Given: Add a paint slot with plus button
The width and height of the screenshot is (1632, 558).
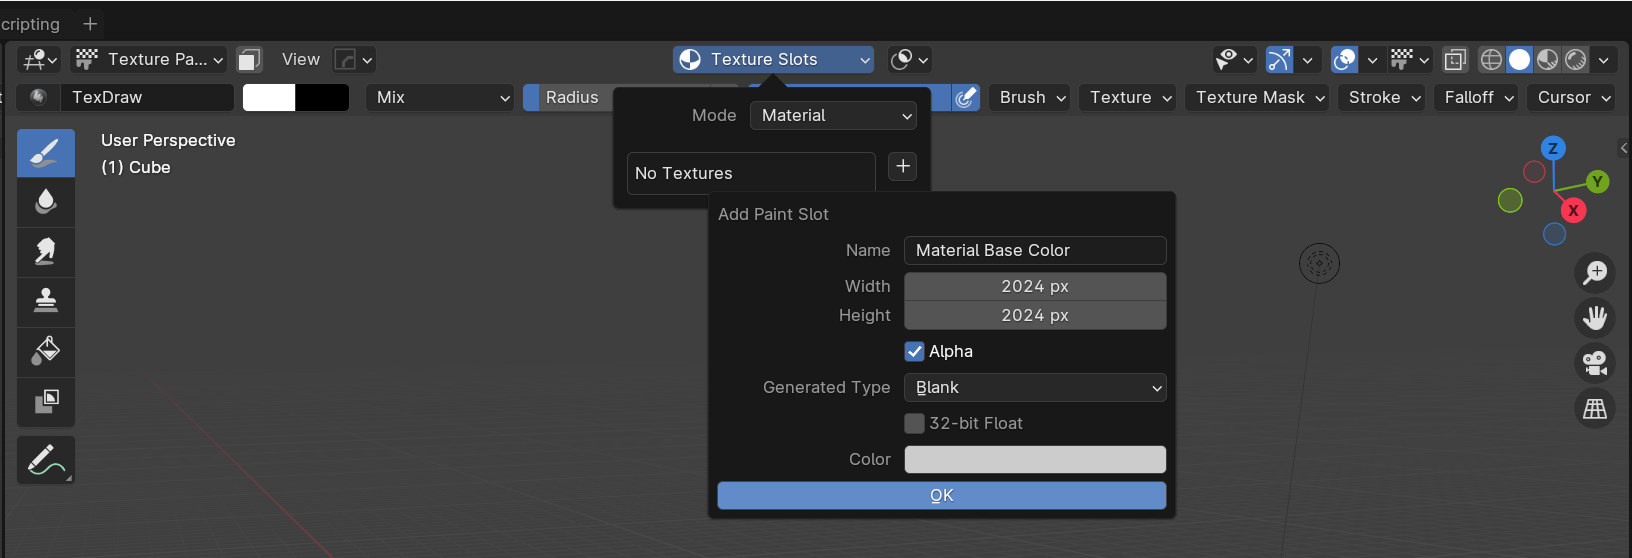Looking at the screenshot, I should (903, 166).
